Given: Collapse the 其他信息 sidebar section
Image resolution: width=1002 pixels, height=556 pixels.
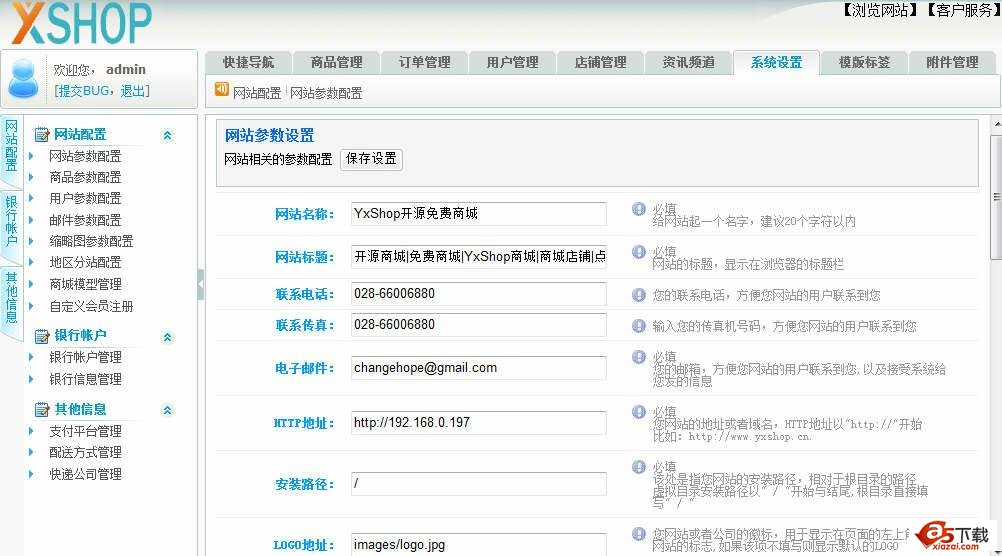Looking at the screenshot, I should coord(167,410).
